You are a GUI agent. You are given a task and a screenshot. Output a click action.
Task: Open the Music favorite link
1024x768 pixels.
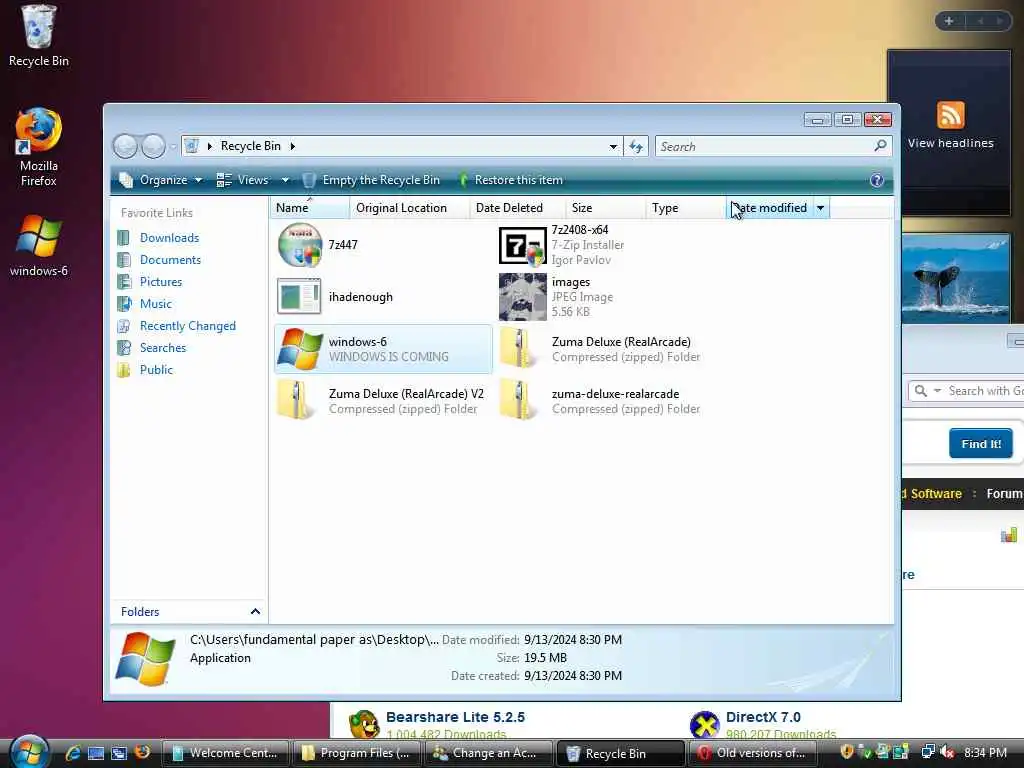point(155,304)
